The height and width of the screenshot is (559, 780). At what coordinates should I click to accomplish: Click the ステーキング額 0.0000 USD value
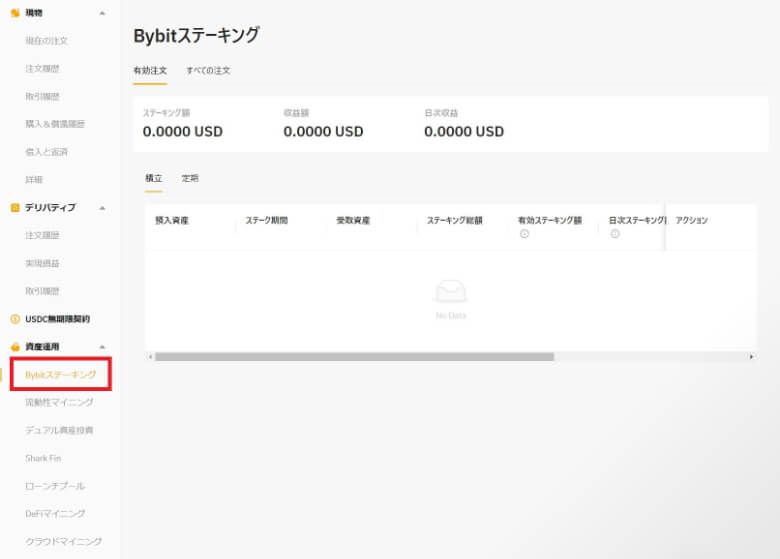click(183, 132)
